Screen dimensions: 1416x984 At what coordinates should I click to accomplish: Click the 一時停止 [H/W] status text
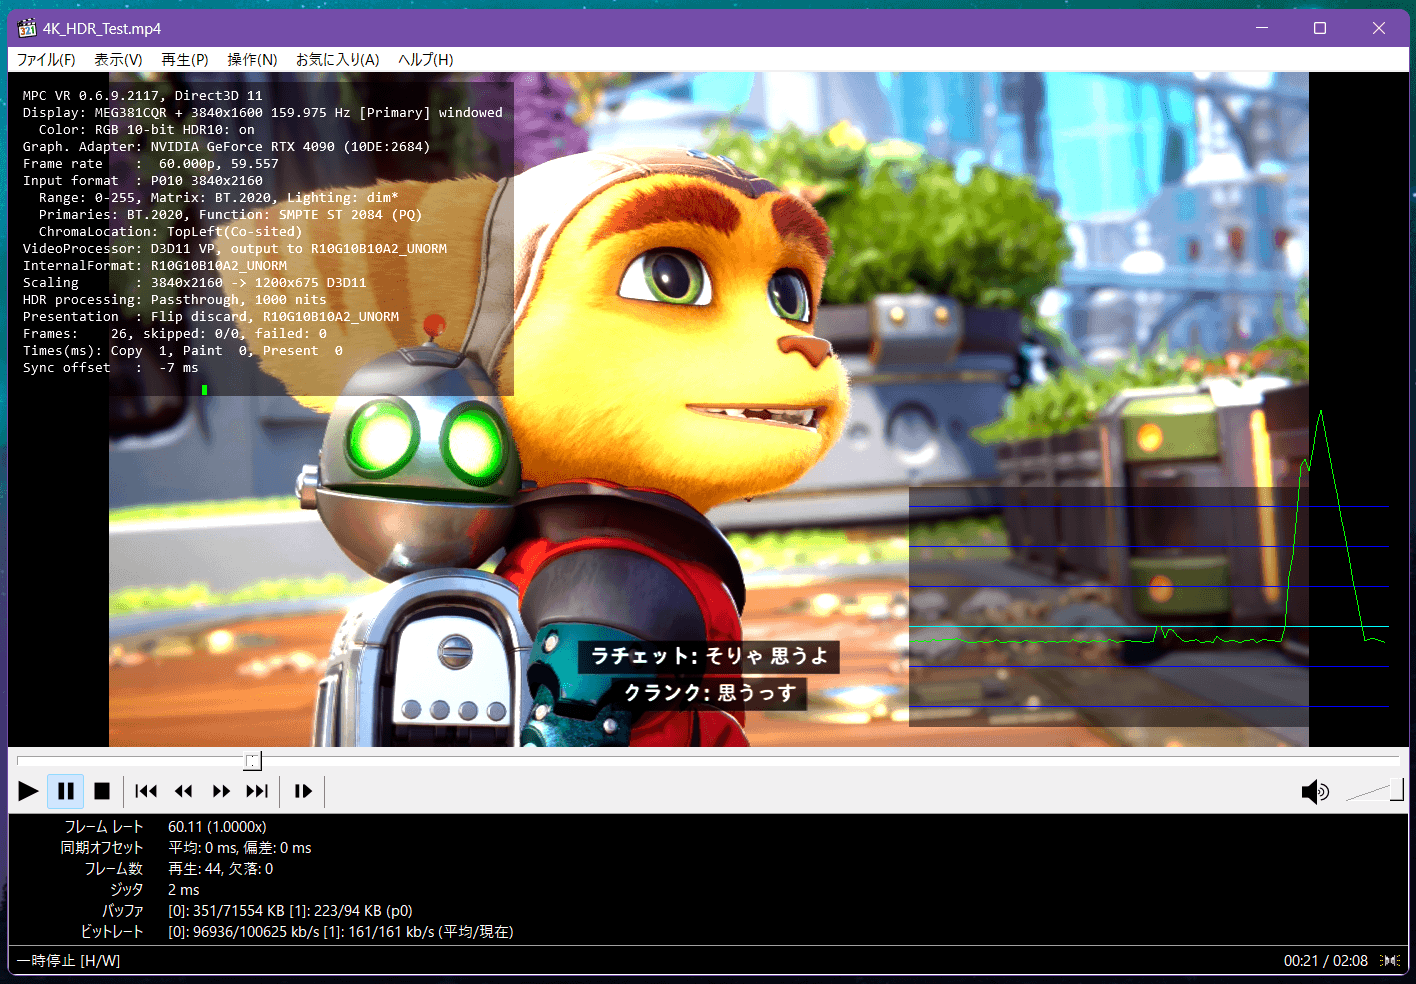pos(69,961)
